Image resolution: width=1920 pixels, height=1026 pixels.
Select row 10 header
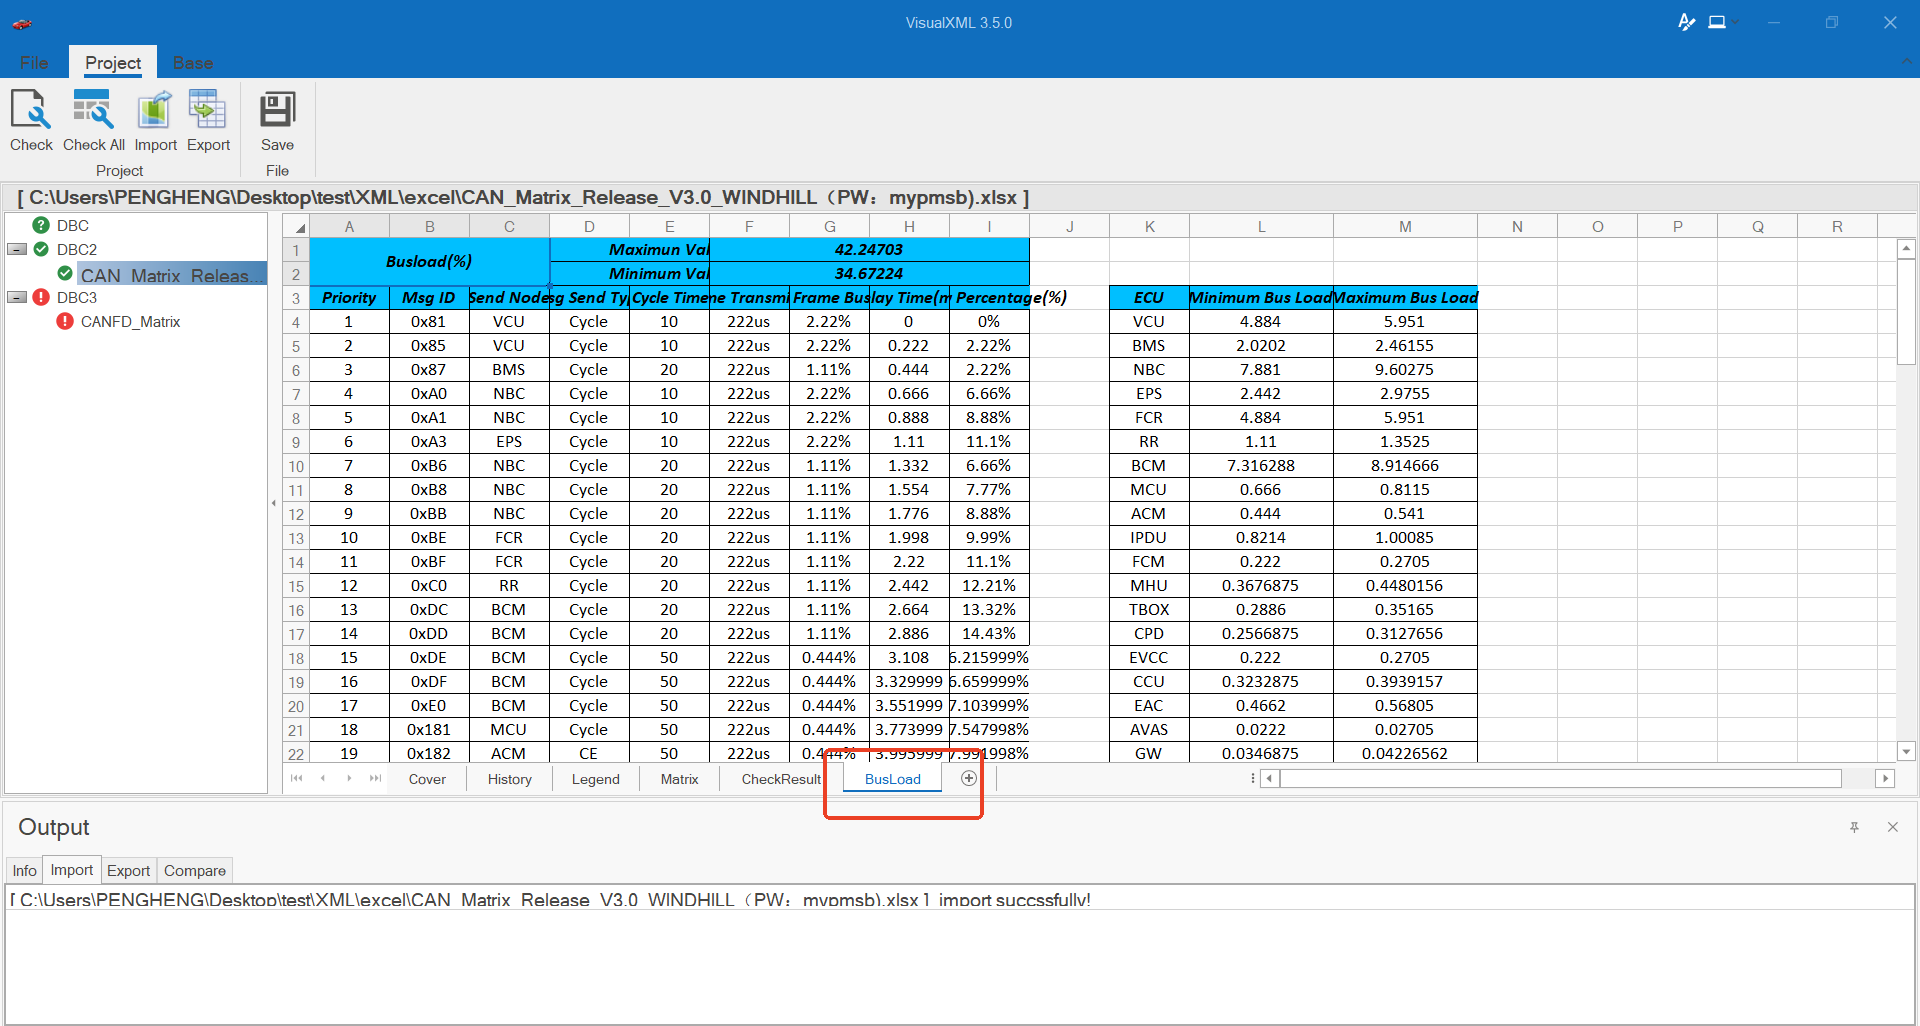tap(296, 466)
